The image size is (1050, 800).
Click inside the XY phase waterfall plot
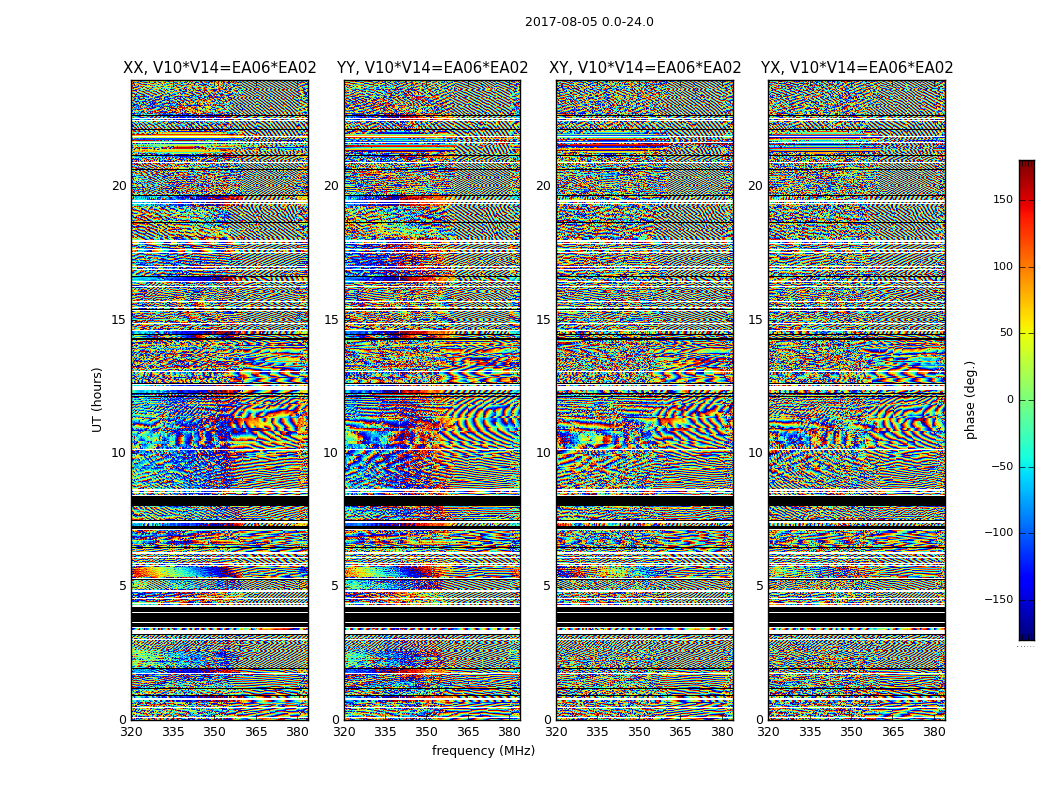click(x=645, y=400)
